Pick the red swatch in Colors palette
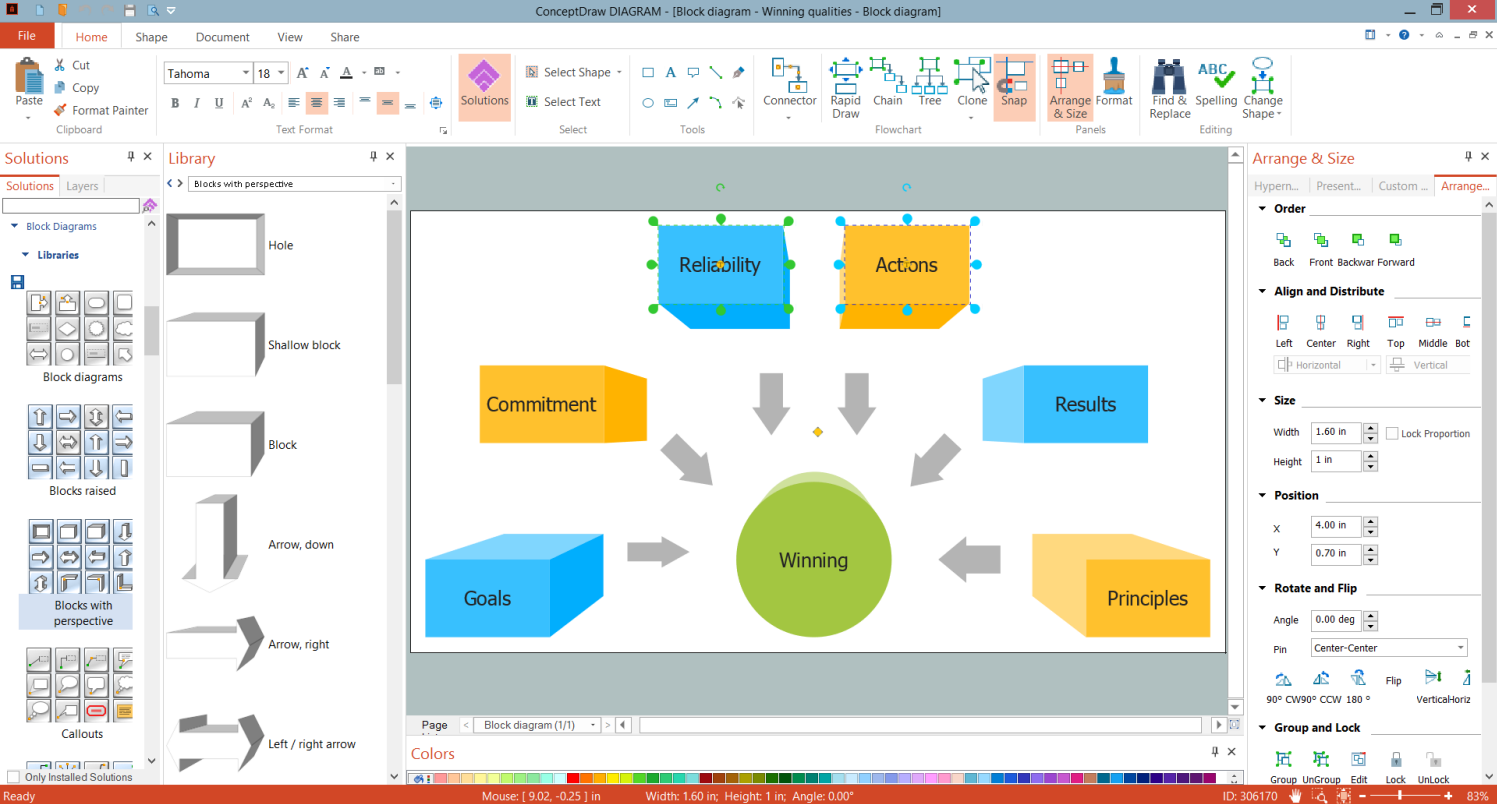This screenshot has height=804, width=1497. (x=573, y=778)
